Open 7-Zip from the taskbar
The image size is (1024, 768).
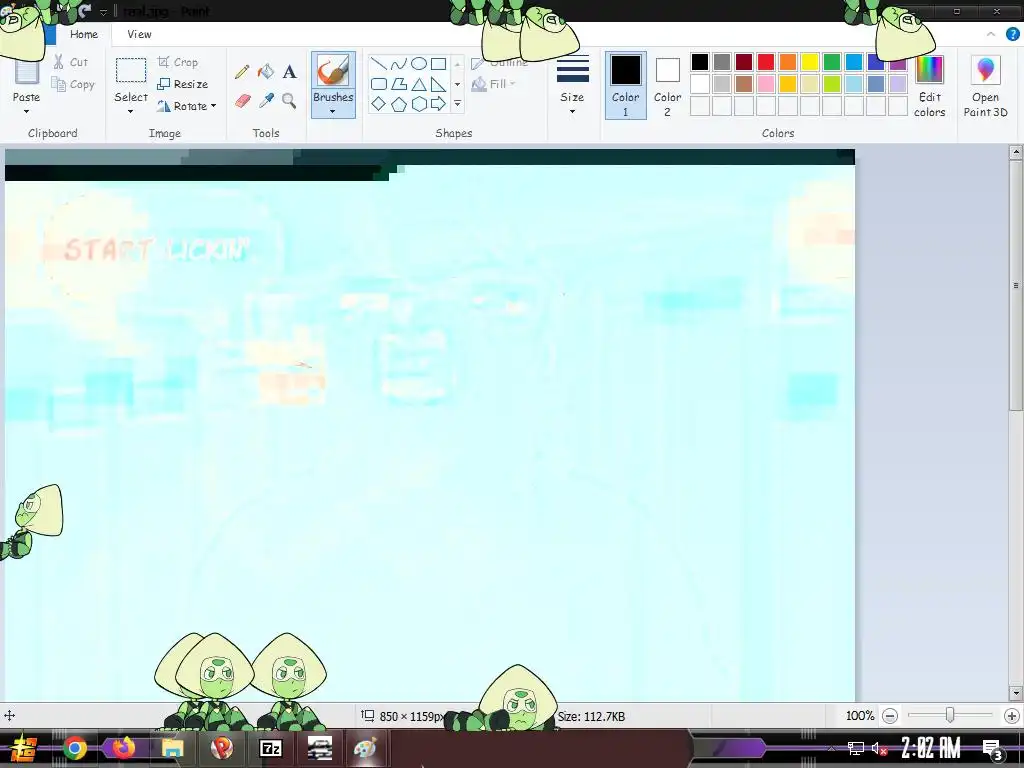[x=270, y=748]
